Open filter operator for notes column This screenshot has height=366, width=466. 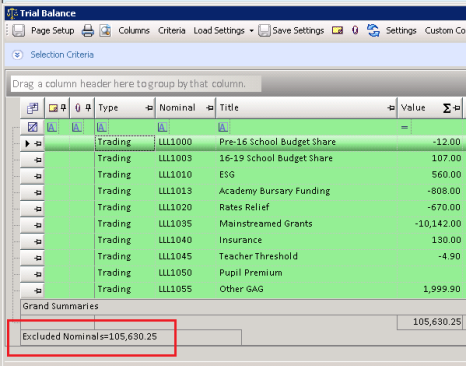52,127
